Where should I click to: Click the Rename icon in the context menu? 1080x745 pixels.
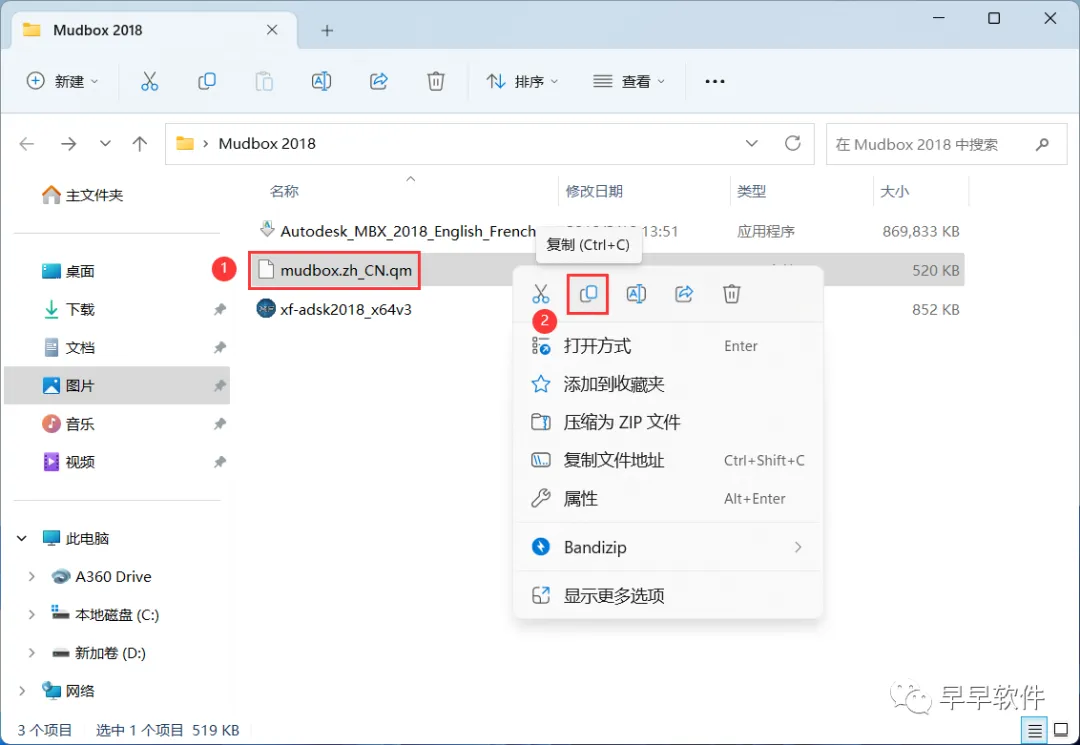pyautogui.click(x=636, y=294)
